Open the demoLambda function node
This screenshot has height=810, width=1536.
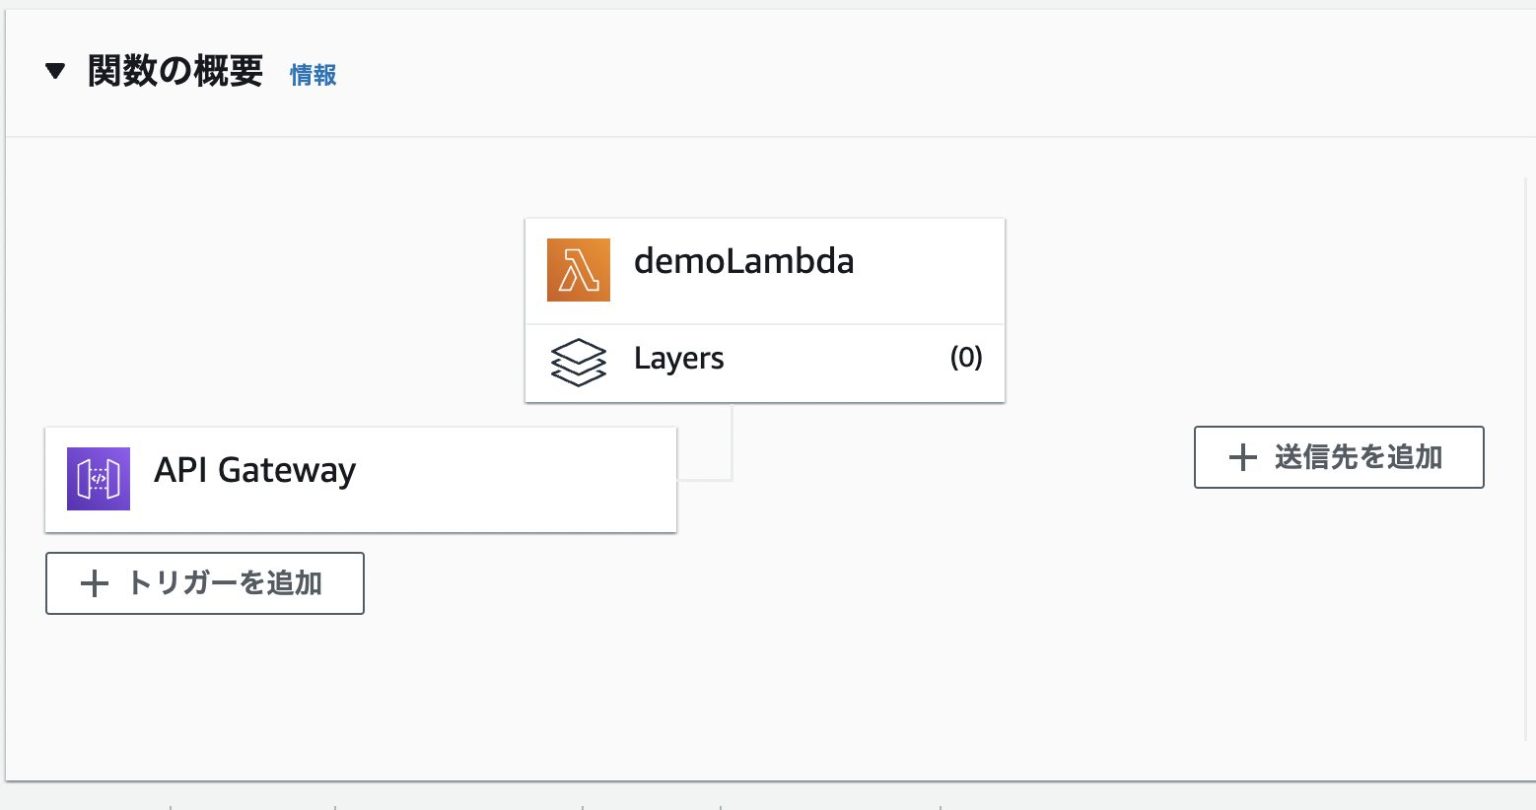765,269
